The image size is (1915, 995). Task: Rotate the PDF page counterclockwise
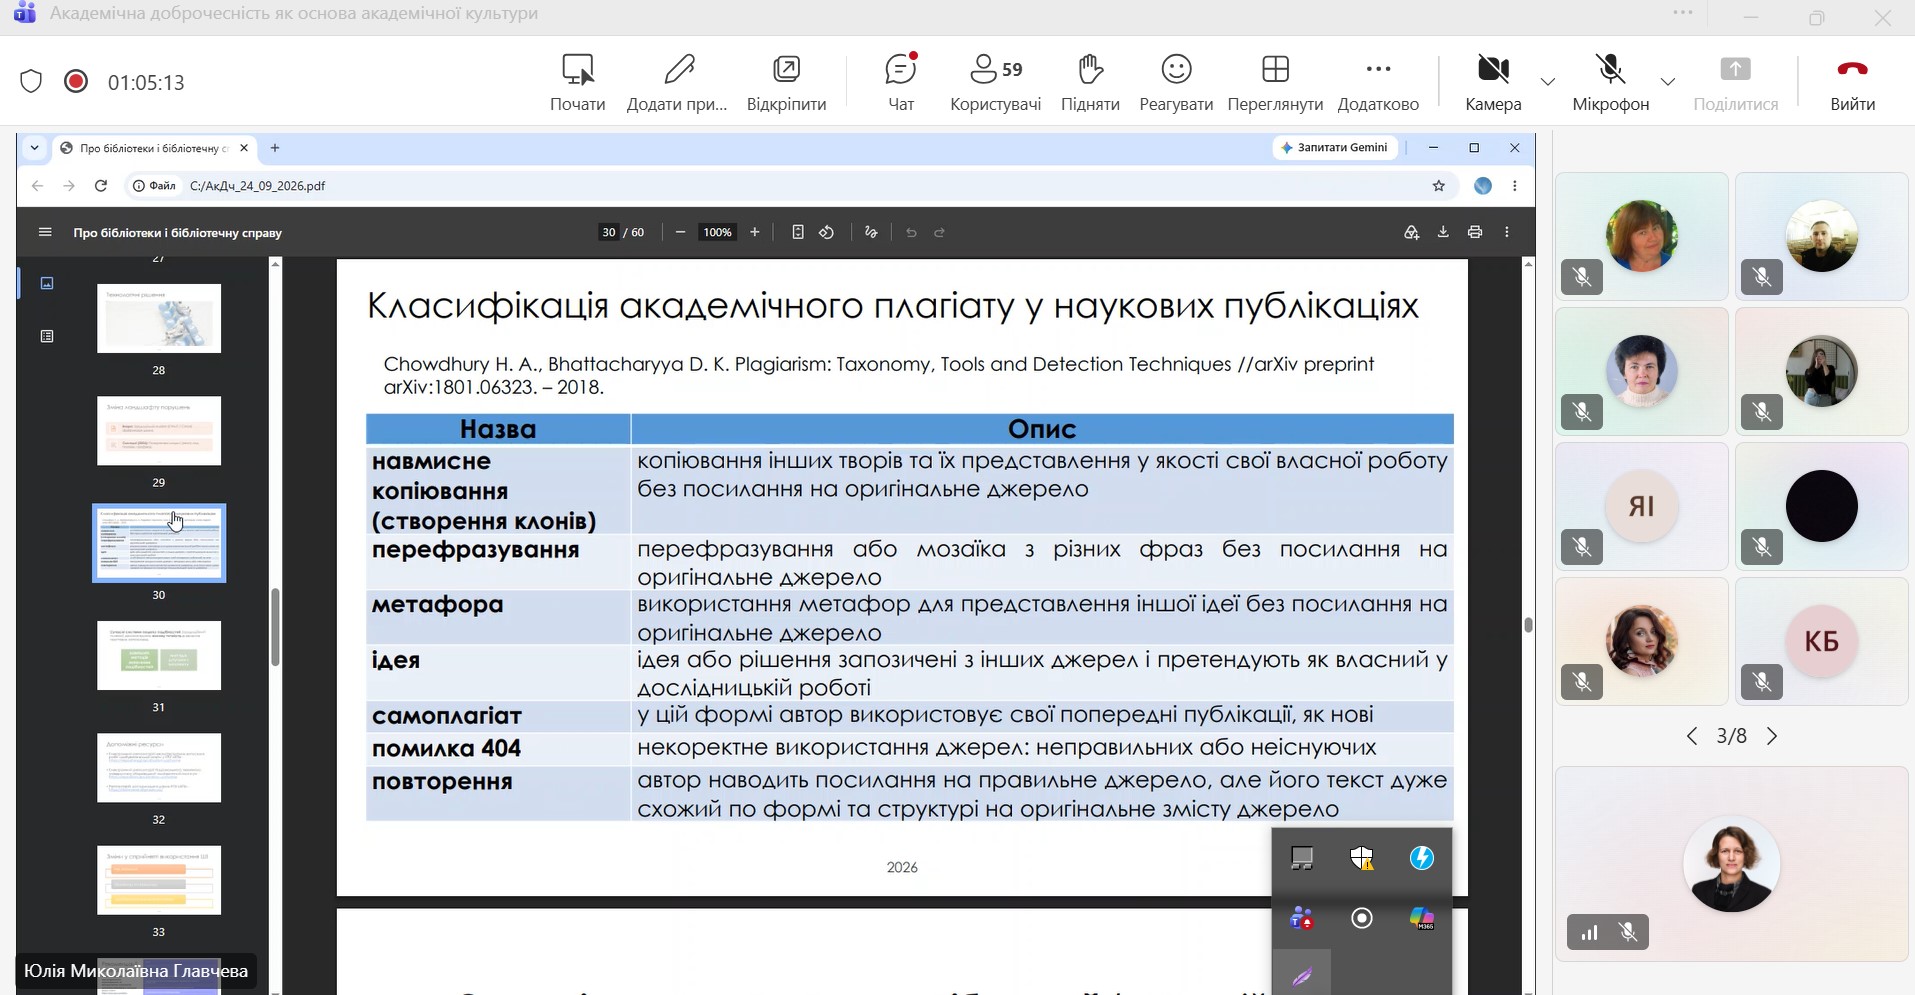pos(827,232)
